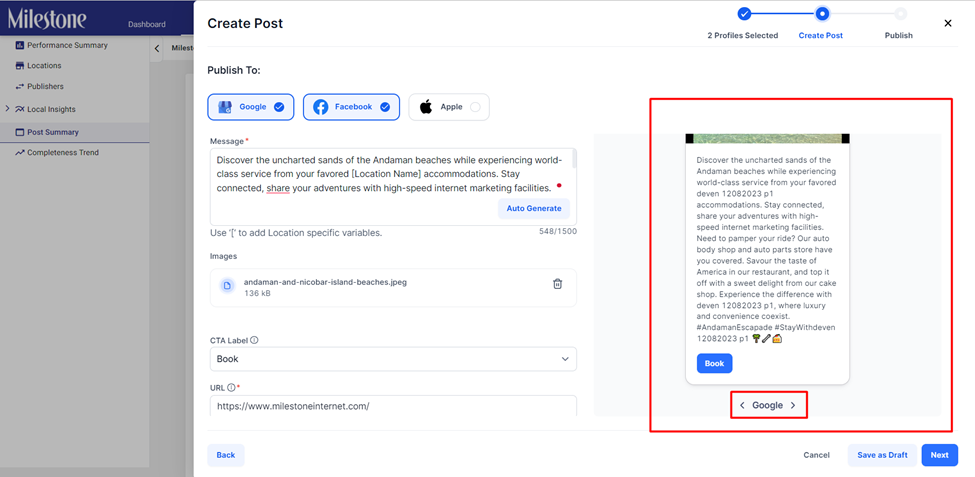
Task: Click the Google Business Profile icon
Action: [224, 107]
